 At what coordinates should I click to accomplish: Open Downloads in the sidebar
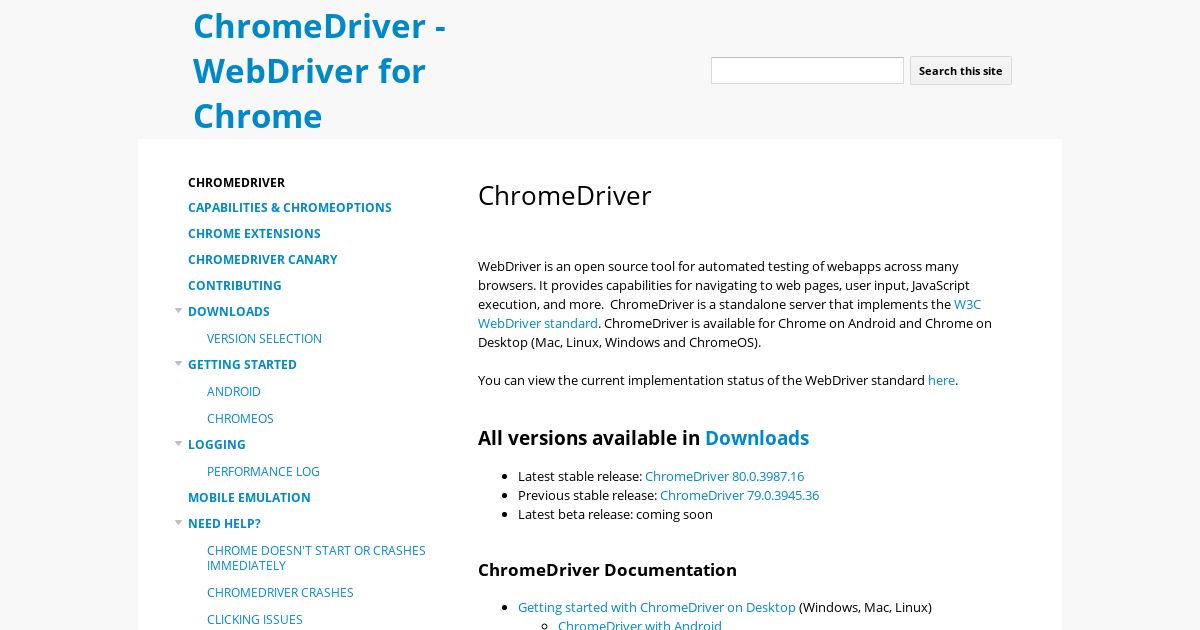point(229,312)
